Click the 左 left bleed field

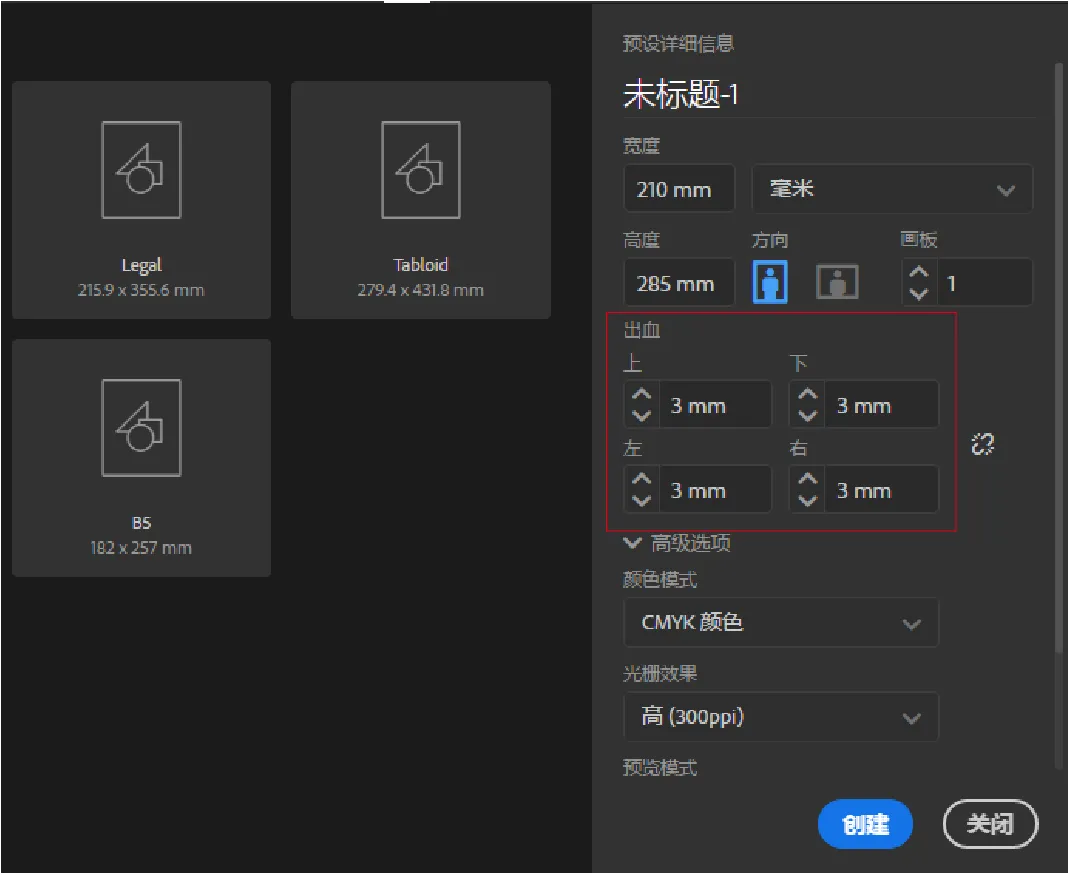(715, 489)
